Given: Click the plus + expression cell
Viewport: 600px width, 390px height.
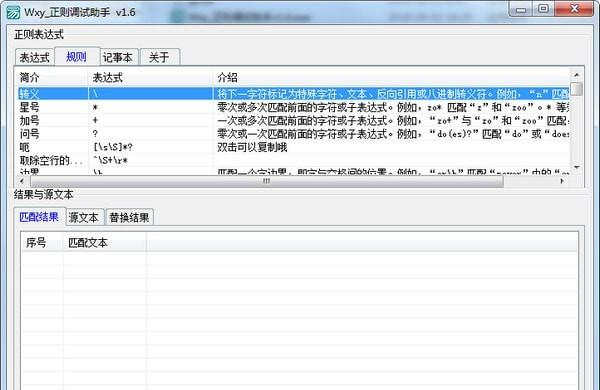Looking at the screenshot, I should pyautogui.click(x=95, y=121).
